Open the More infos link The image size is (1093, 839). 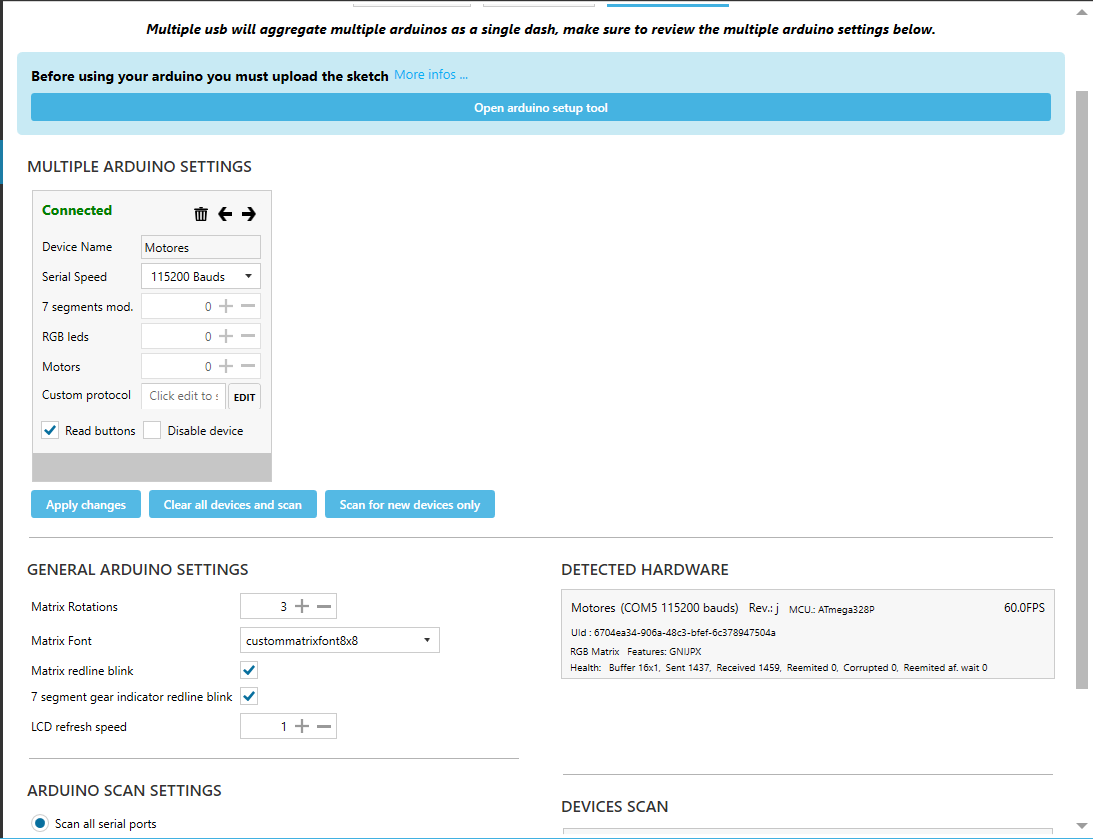click(x=431, y=75)
